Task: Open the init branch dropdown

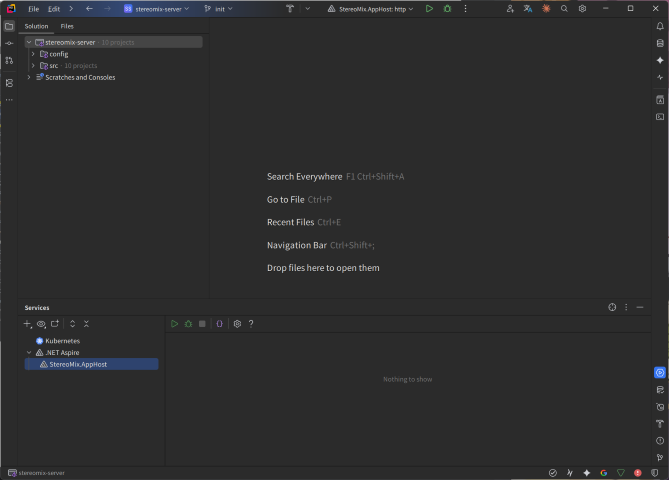Action: [219, 8]
